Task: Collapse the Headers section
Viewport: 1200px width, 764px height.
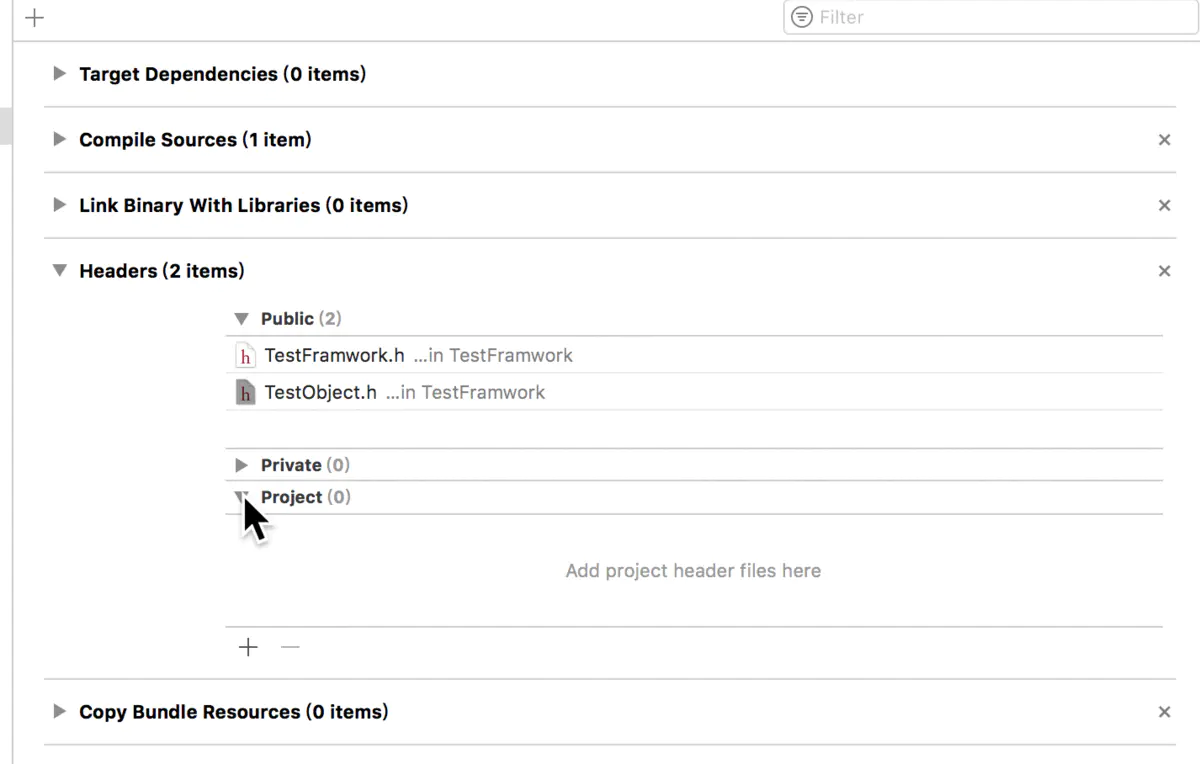Action: (x=60, y=271)
